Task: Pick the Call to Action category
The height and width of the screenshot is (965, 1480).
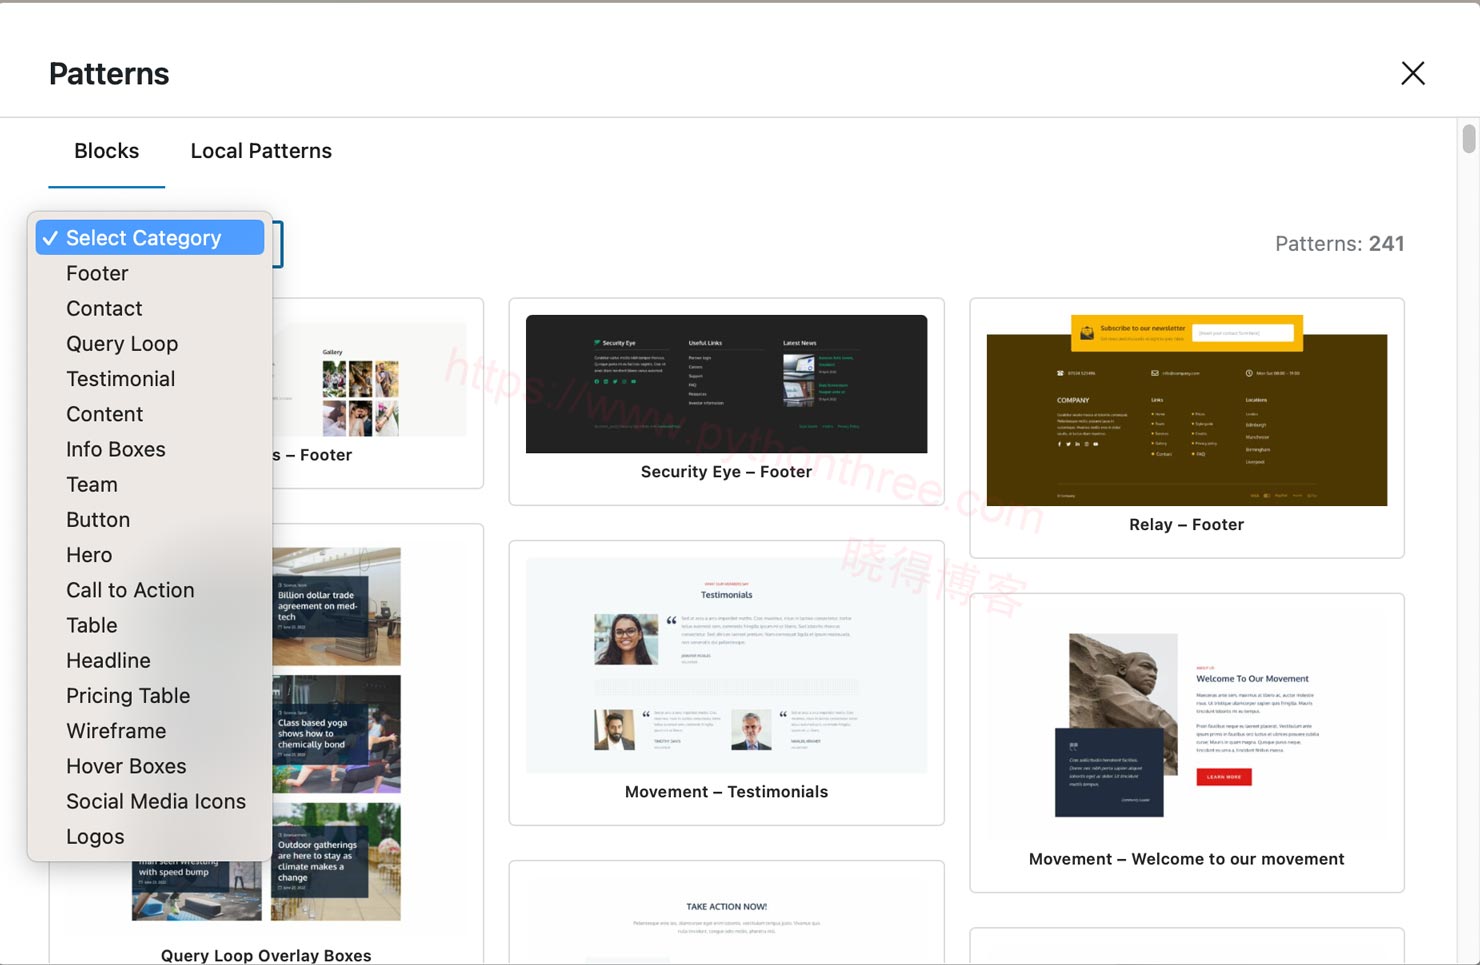Action: point(130,590)
